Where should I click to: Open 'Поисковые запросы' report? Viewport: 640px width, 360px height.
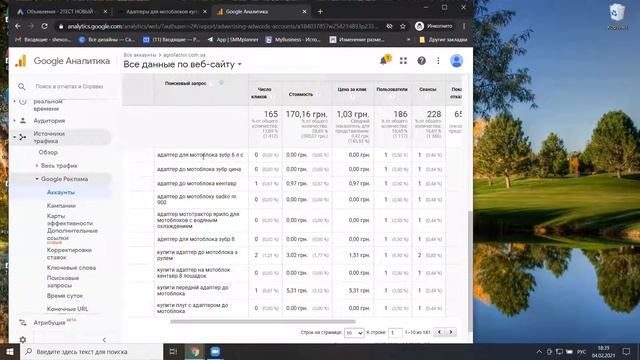coord(63,281)
